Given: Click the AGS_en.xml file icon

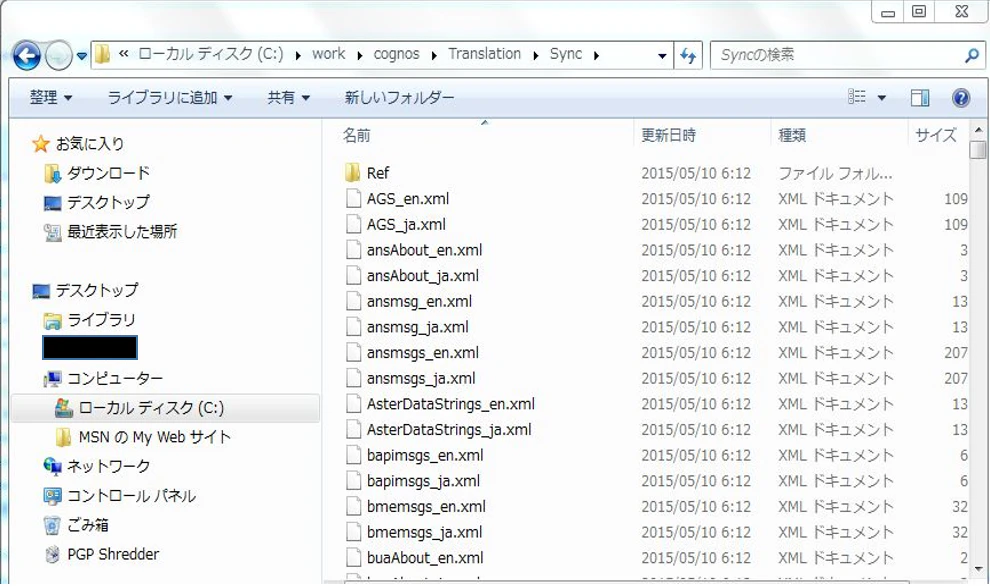Looking at the screenshot, I should pos(353,199).
